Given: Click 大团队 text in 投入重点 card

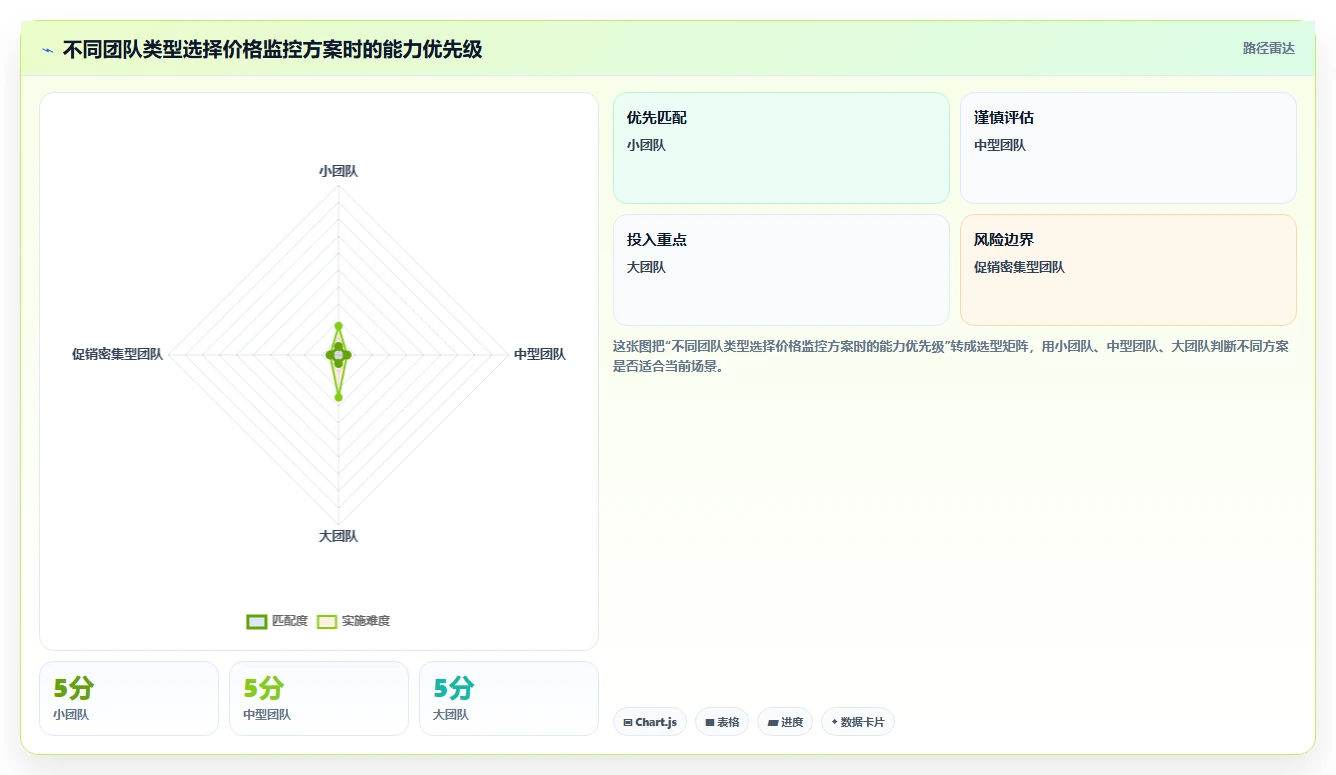Looking at the screenshot, I should click(646, 267).
